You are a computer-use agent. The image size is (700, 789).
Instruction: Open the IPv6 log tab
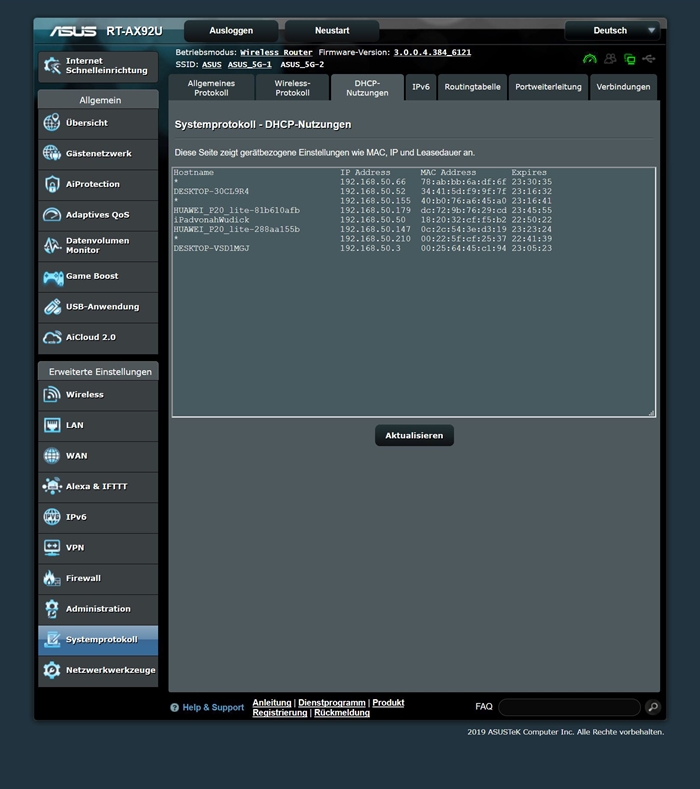[421, 87]
